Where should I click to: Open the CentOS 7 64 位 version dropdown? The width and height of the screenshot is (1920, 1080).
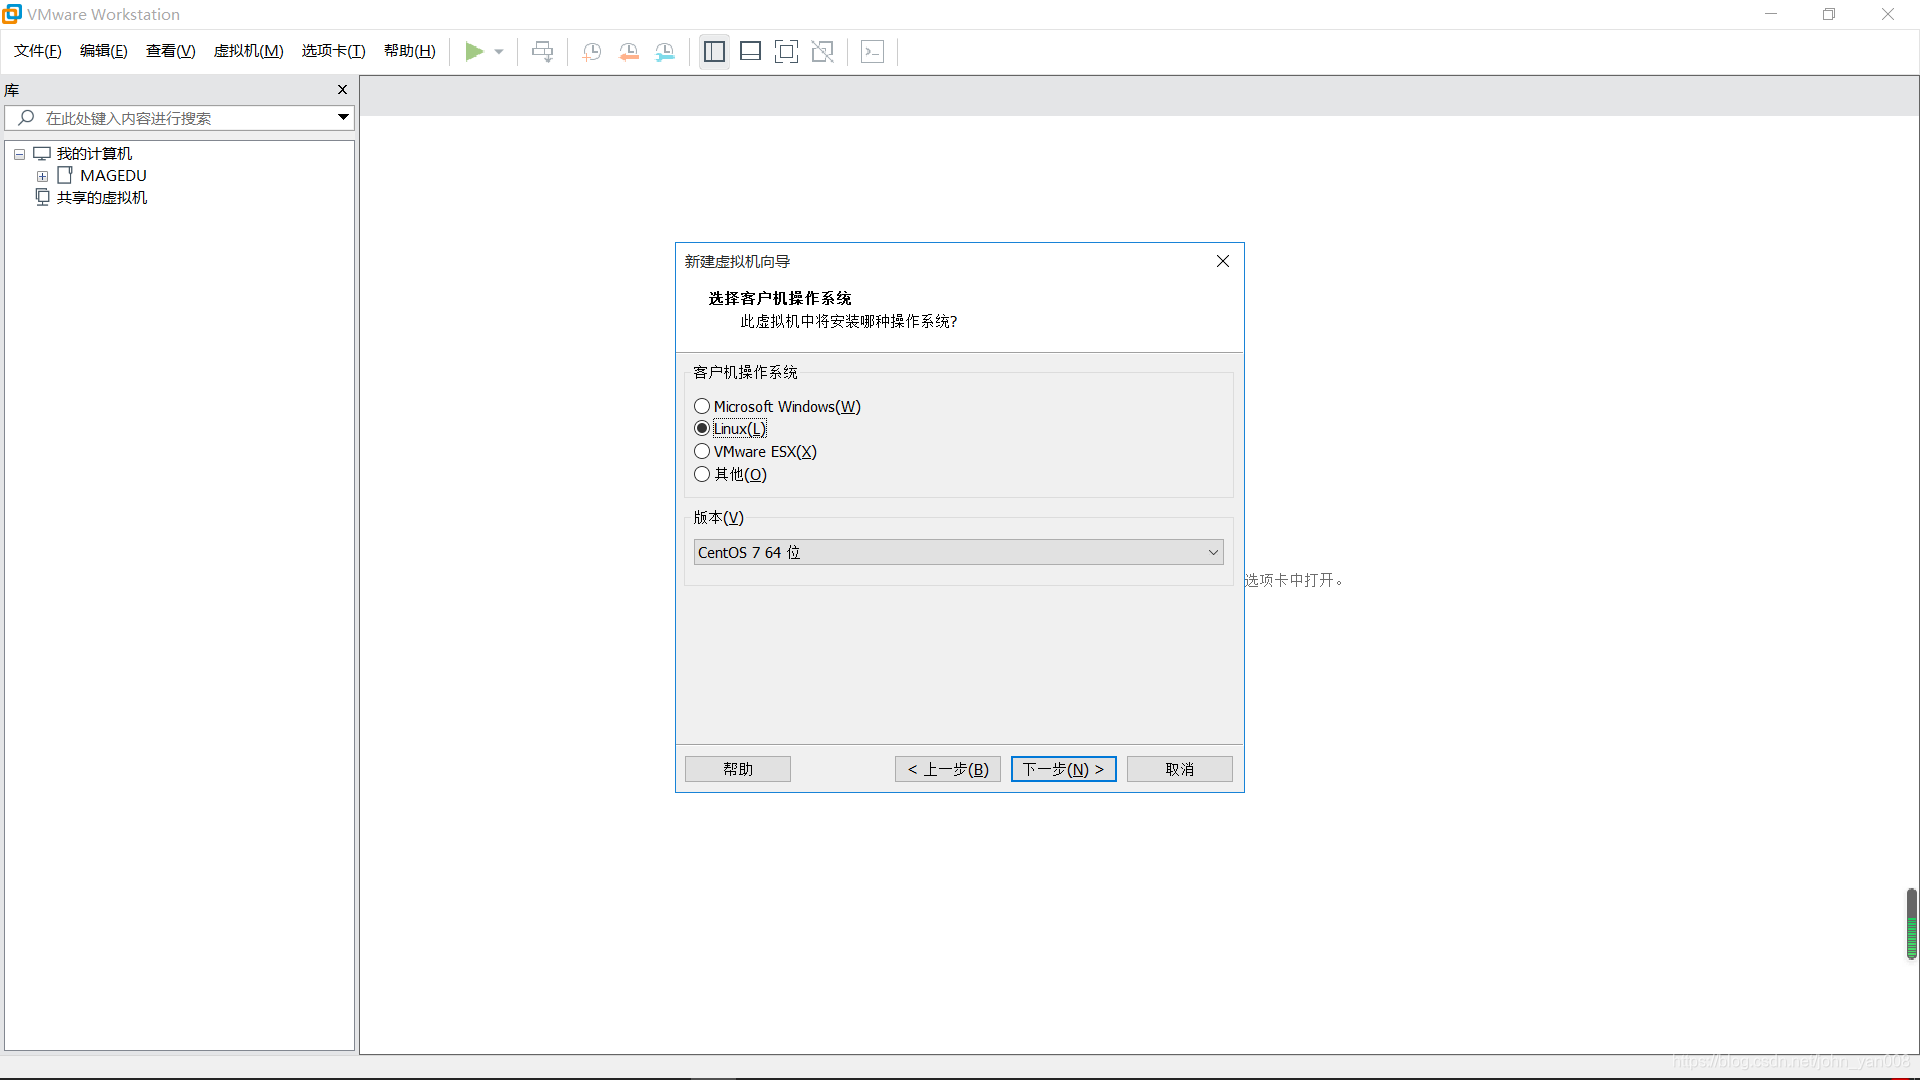958,552
